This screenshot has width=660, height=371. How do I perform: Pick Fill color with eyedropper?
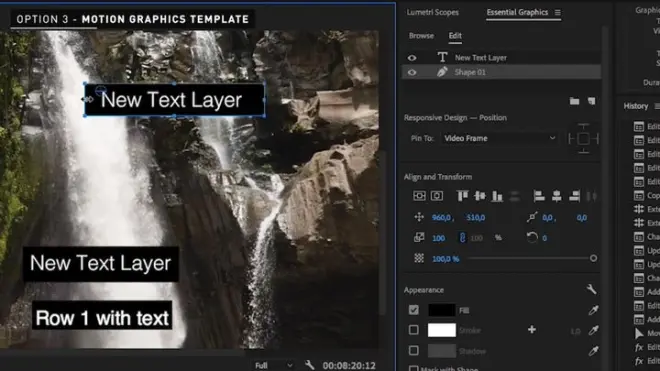593,310
